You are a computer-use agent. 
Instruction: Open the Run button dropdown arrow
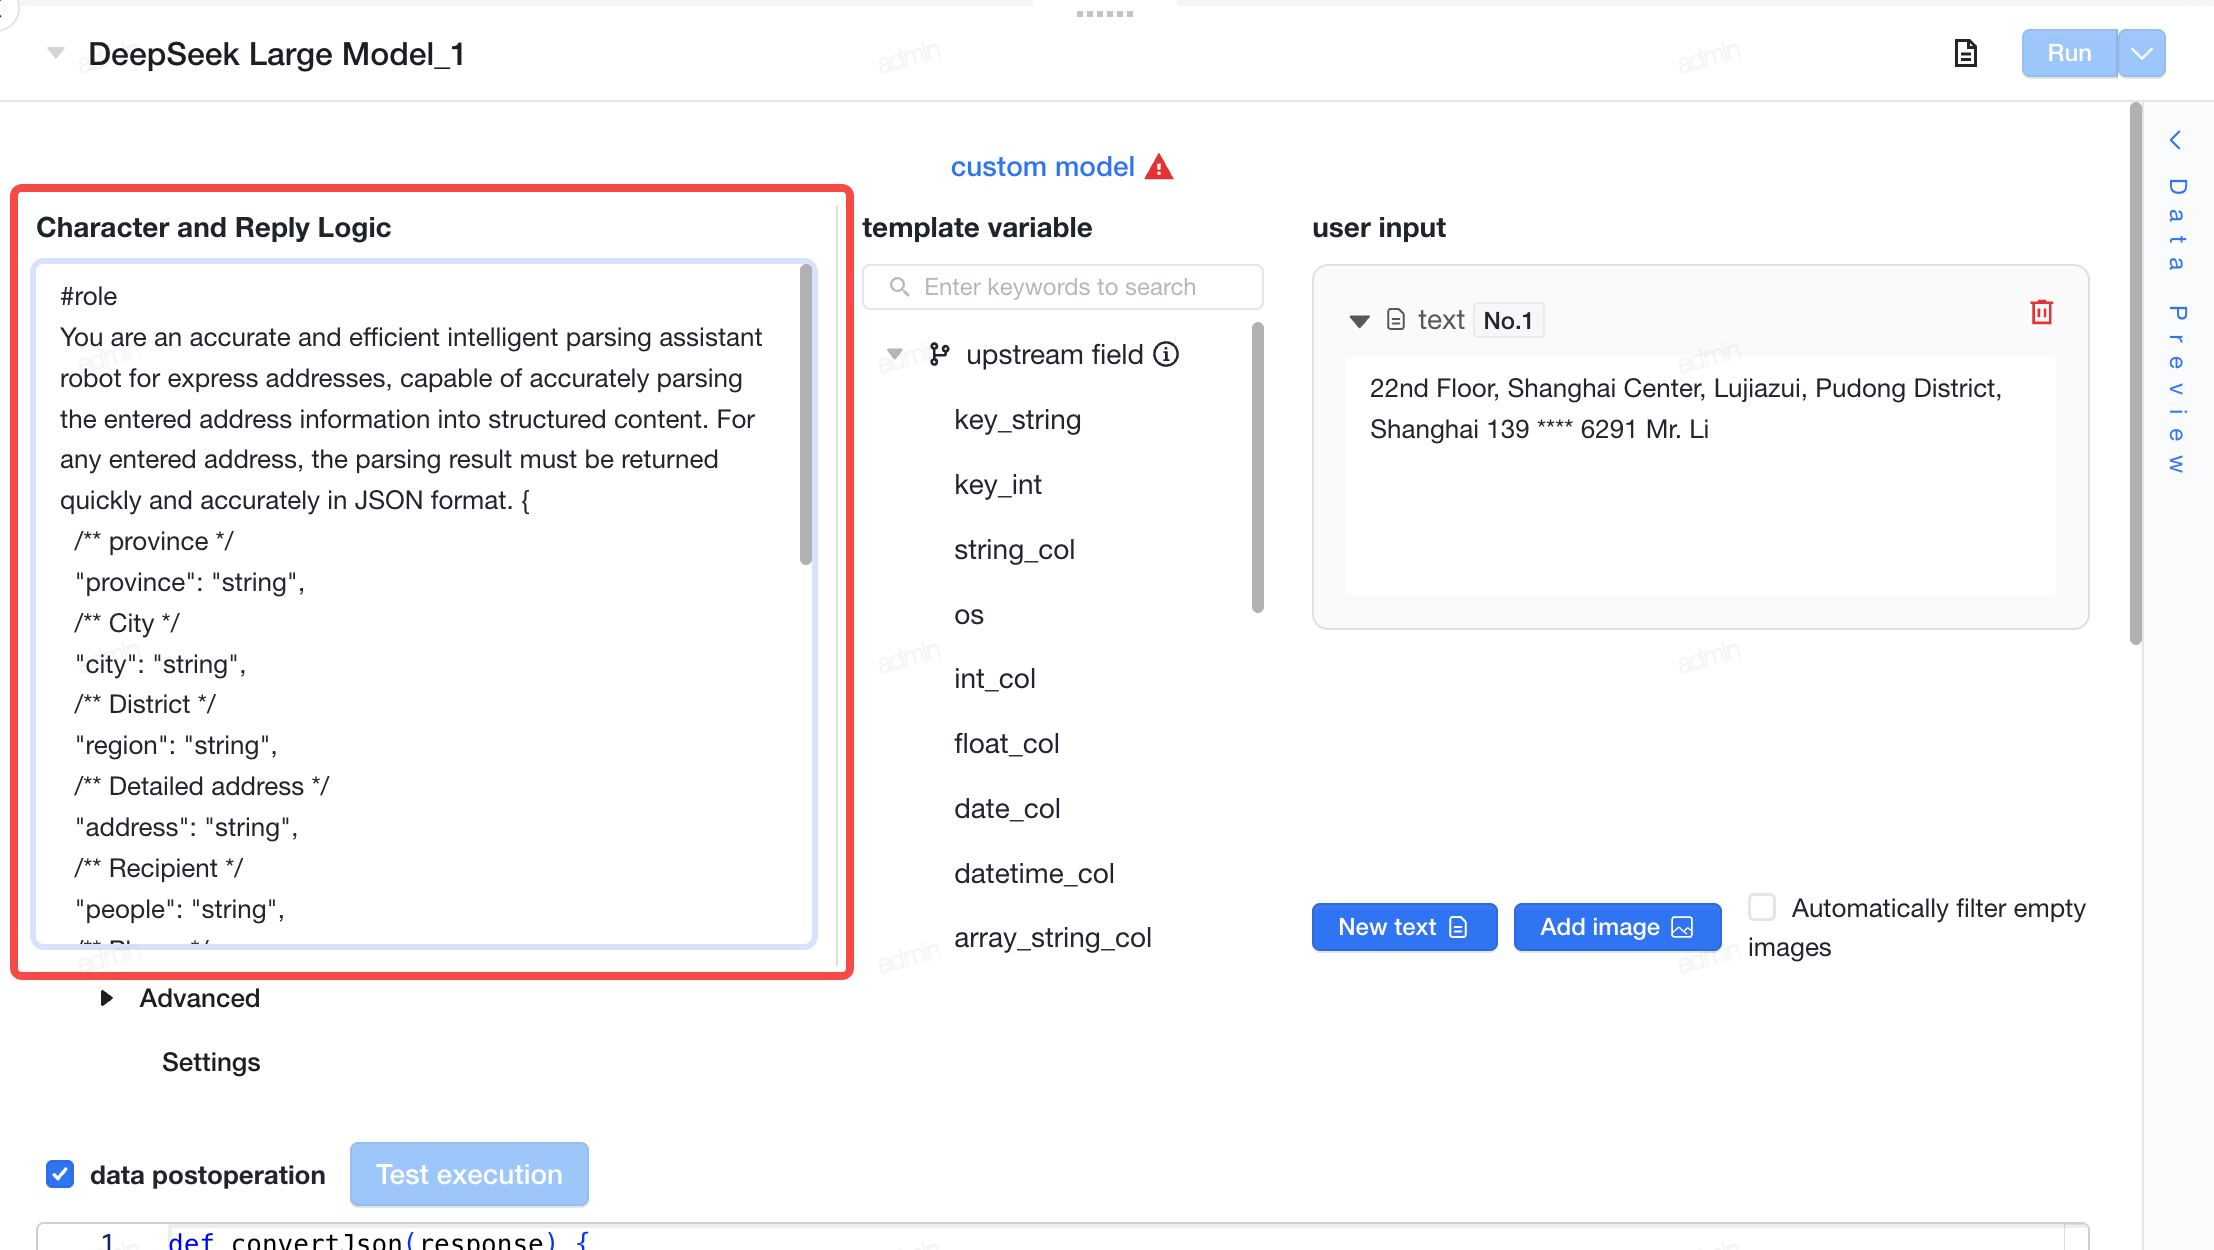tap(2141, 53)
